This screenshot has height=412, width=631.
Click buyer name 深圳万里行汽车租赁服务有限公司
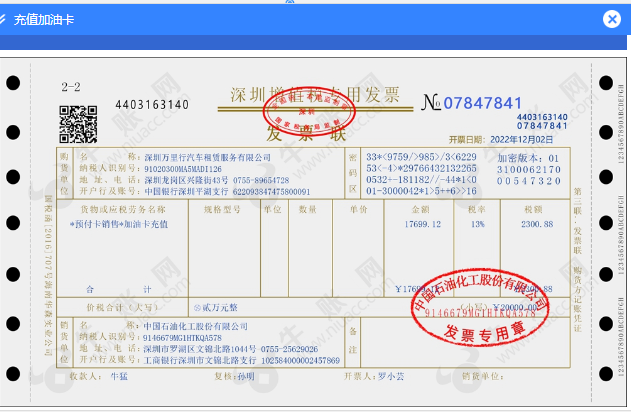click(x=207, y=157)
